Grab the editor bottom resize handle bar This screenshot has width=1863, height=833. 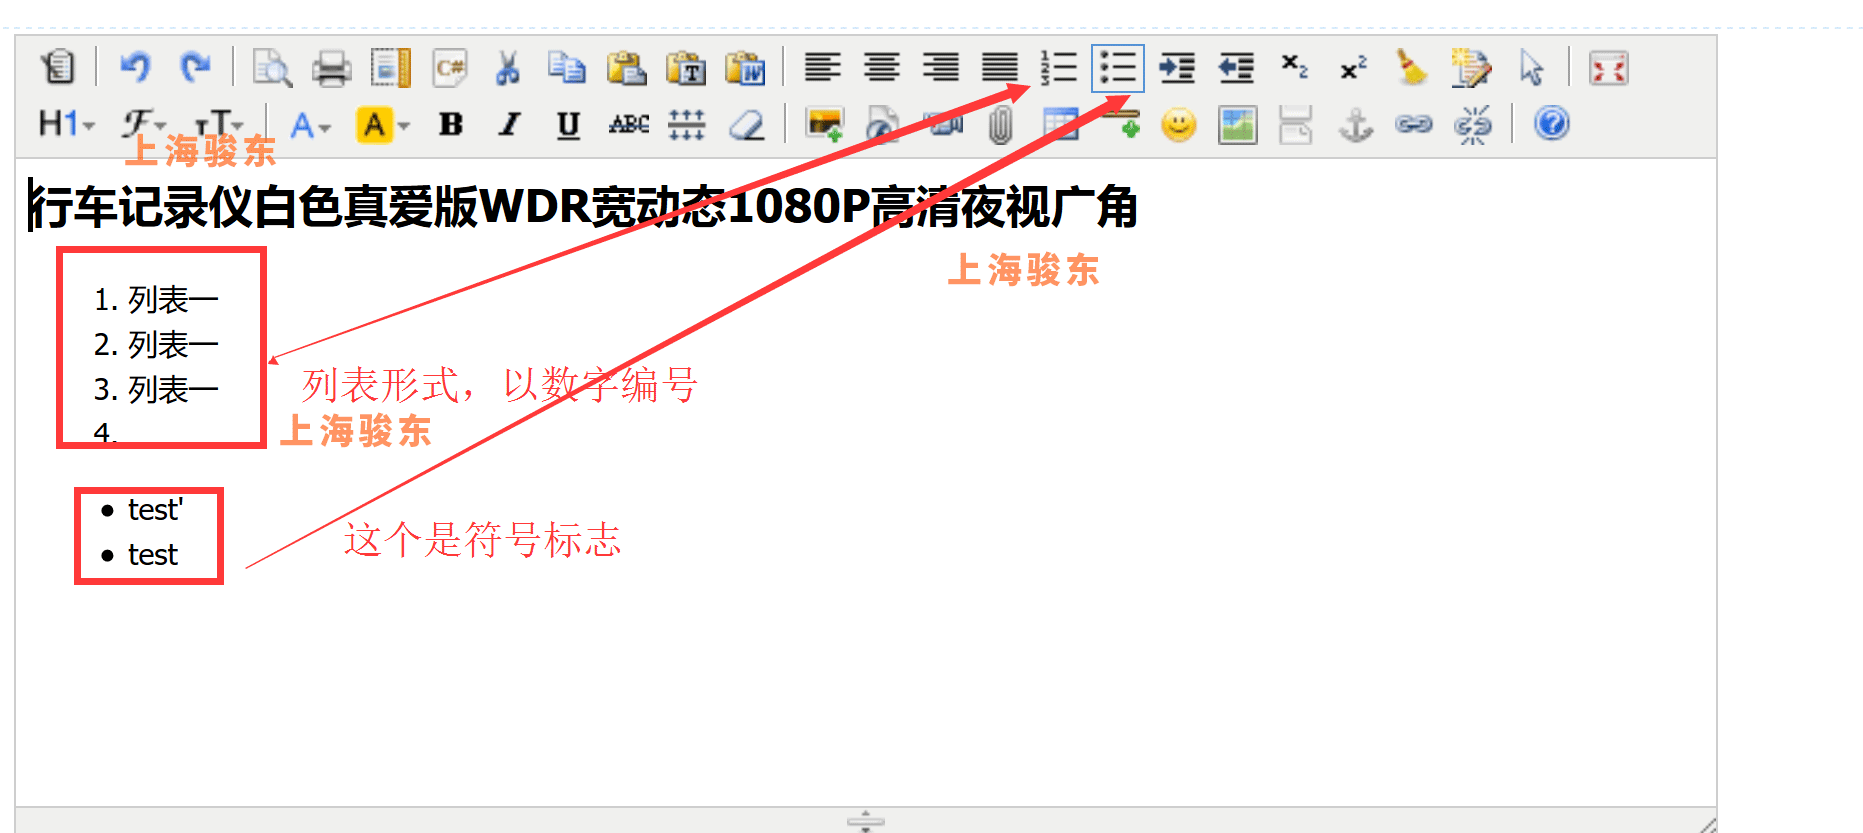[866, 821]
